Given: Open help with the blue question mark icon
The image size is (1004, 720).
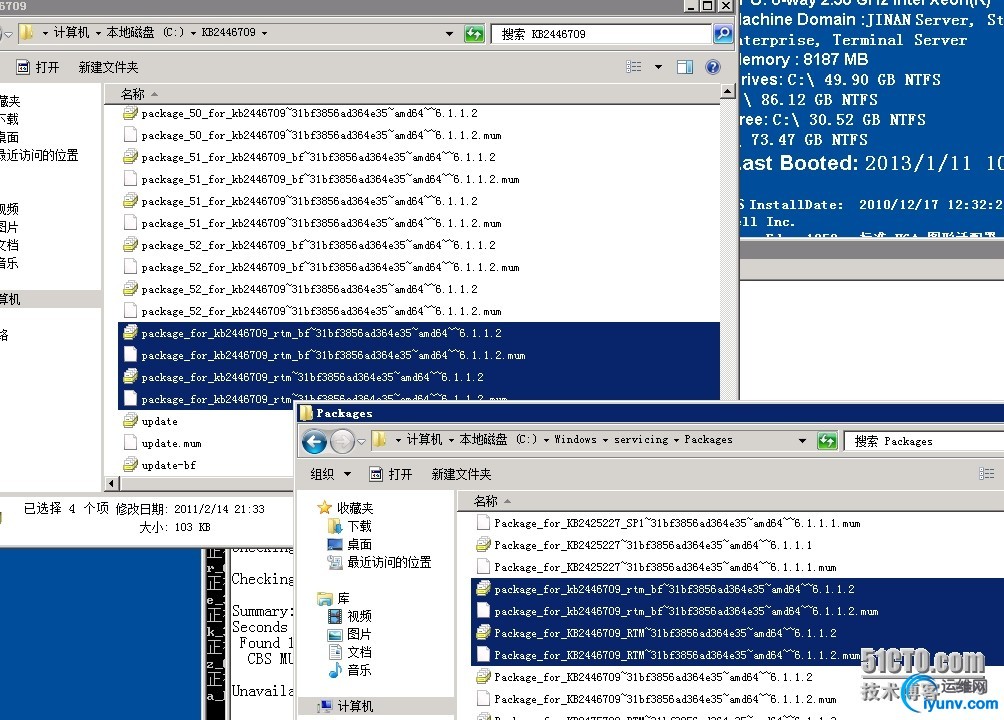Looking at the screenshot, I should pos(712,67).
